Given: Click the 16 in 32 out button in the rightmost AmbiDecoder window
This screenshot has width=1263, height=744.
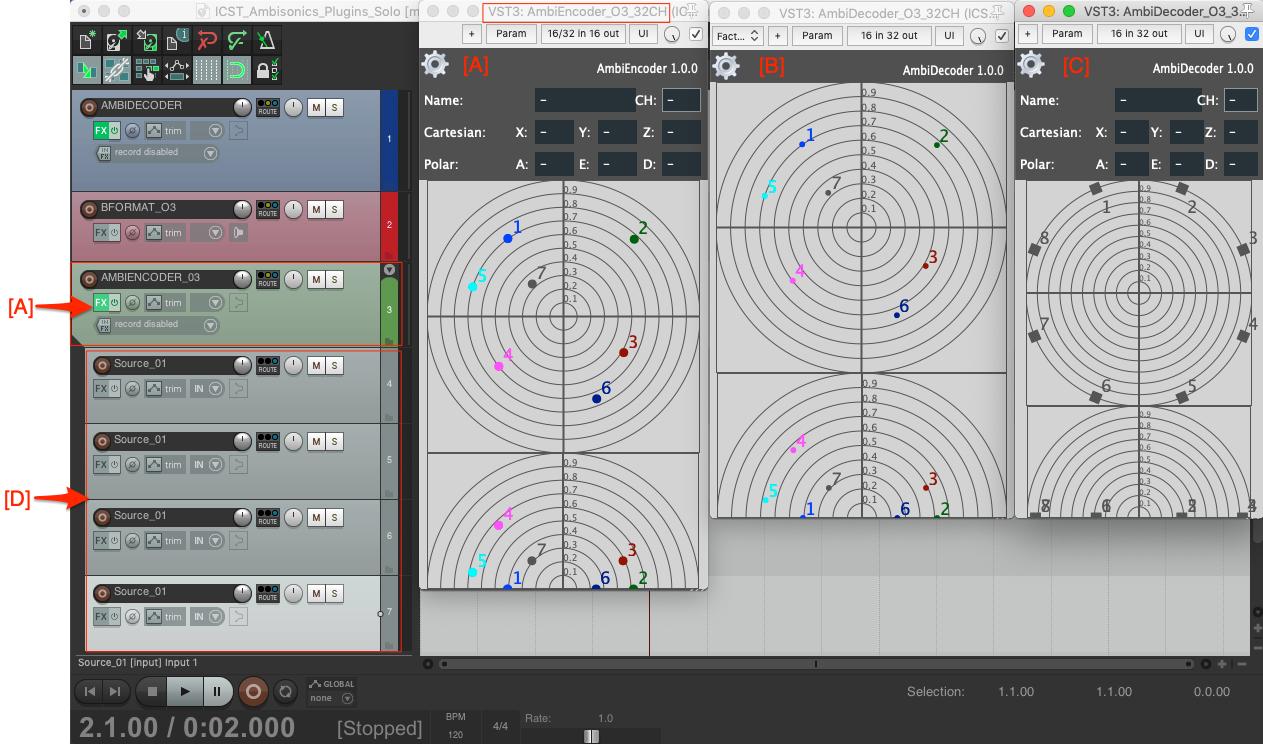Looking at the screenshot, I should coord(1138,34).
